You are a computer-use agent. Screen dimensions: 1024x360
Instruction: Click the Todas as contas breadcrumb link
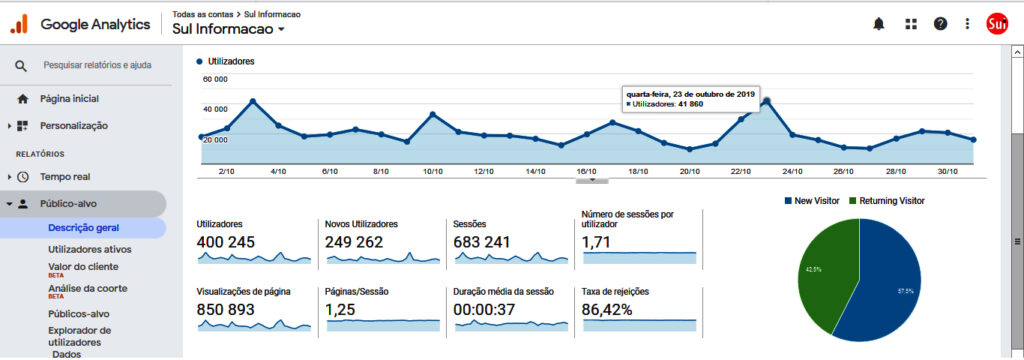click(203, 14)
